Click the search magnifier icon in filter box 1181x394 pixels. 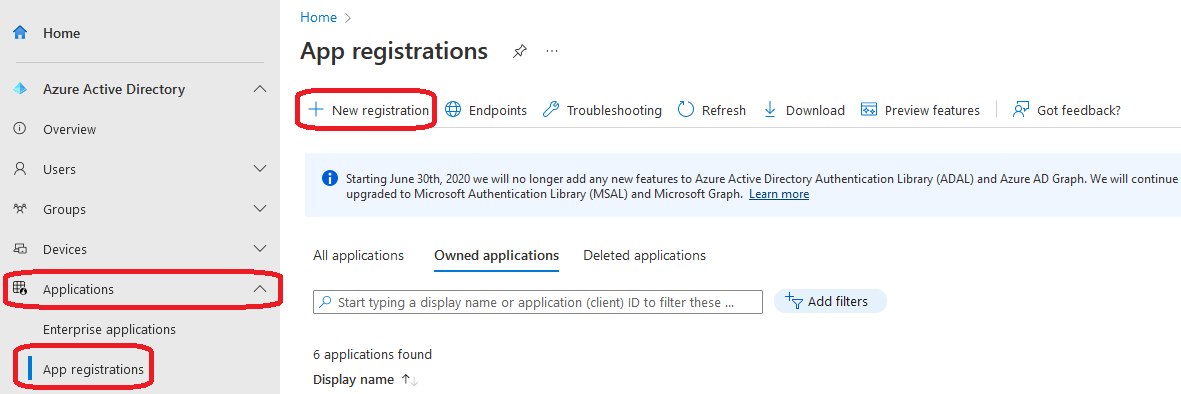point(325,302)
